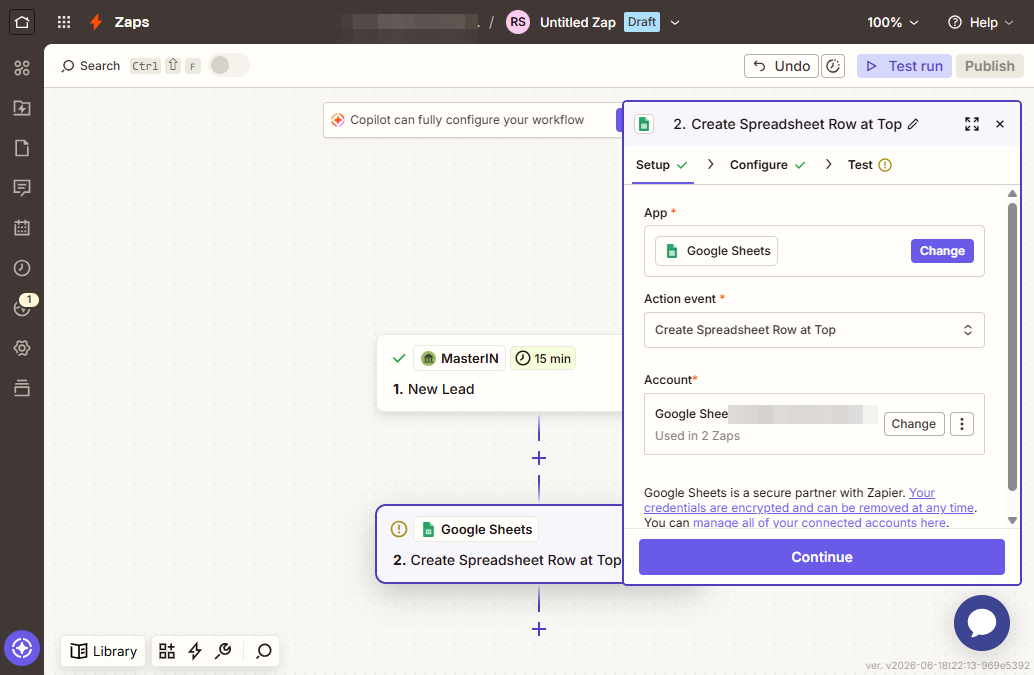
Task: Open the chat support bubble
Action: click(x=981, y=622)
